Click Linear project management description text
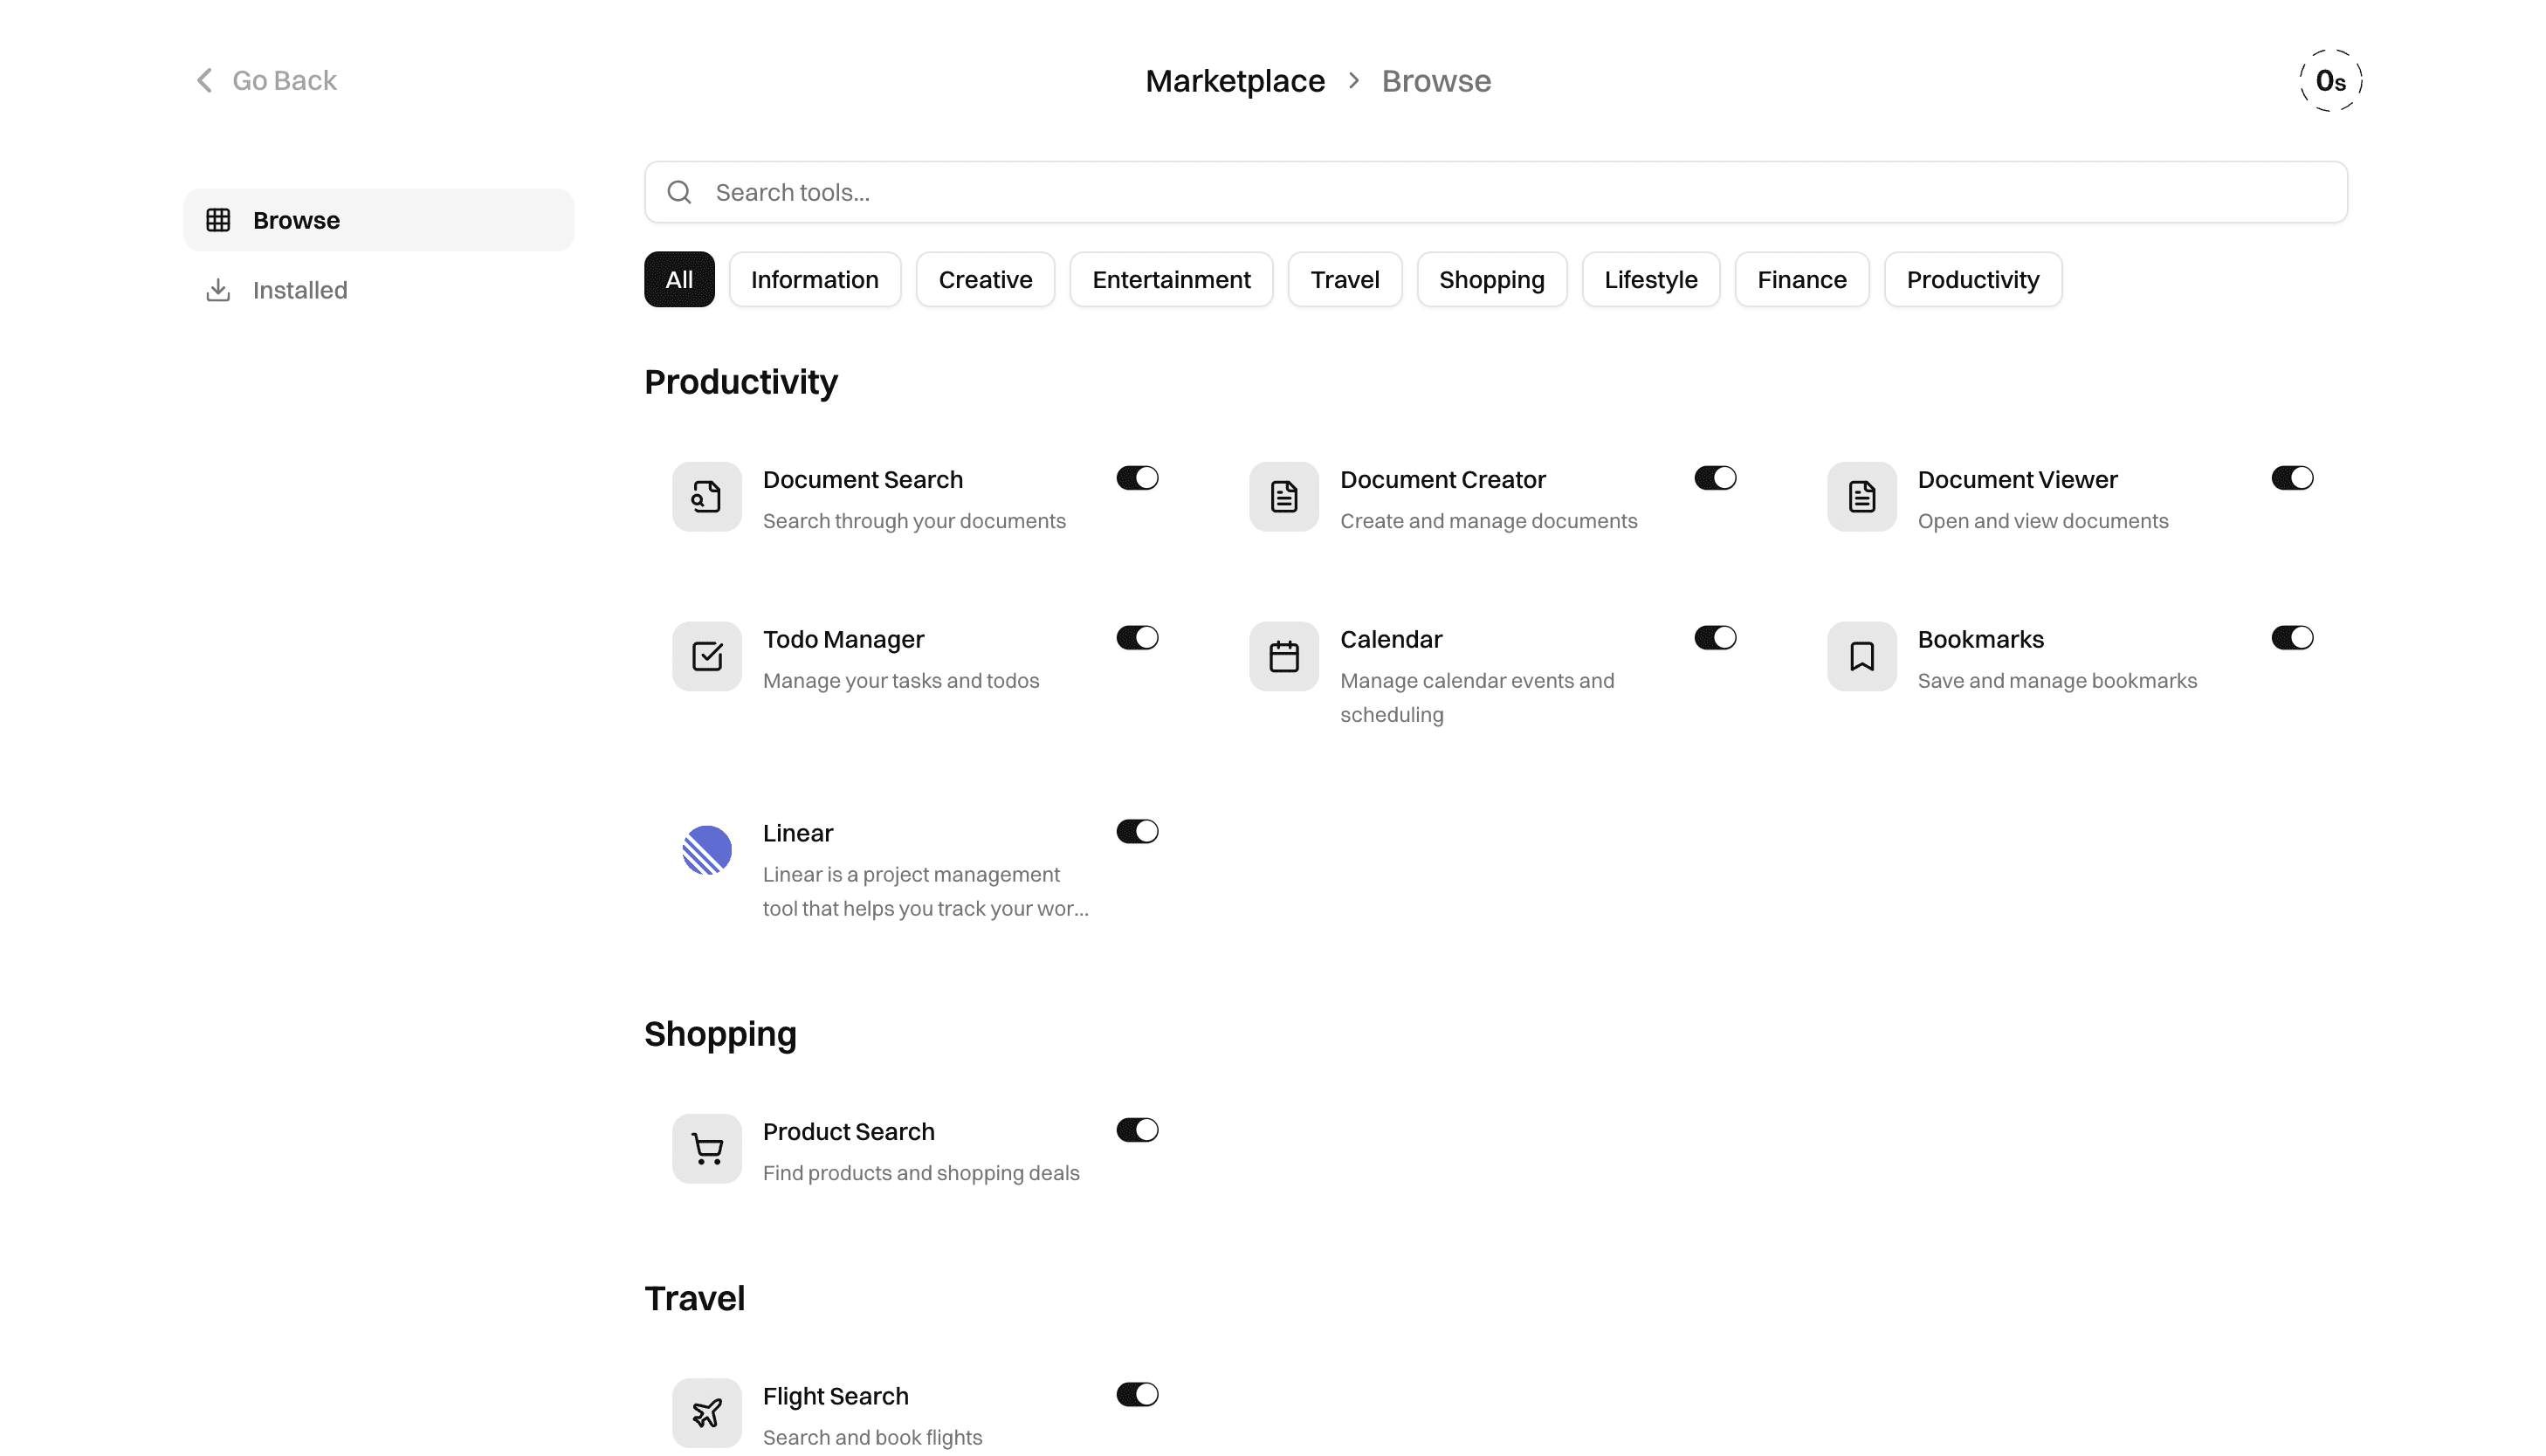Image resolution: width=2546 pixels, height=1456 pixels. point(925,892)
